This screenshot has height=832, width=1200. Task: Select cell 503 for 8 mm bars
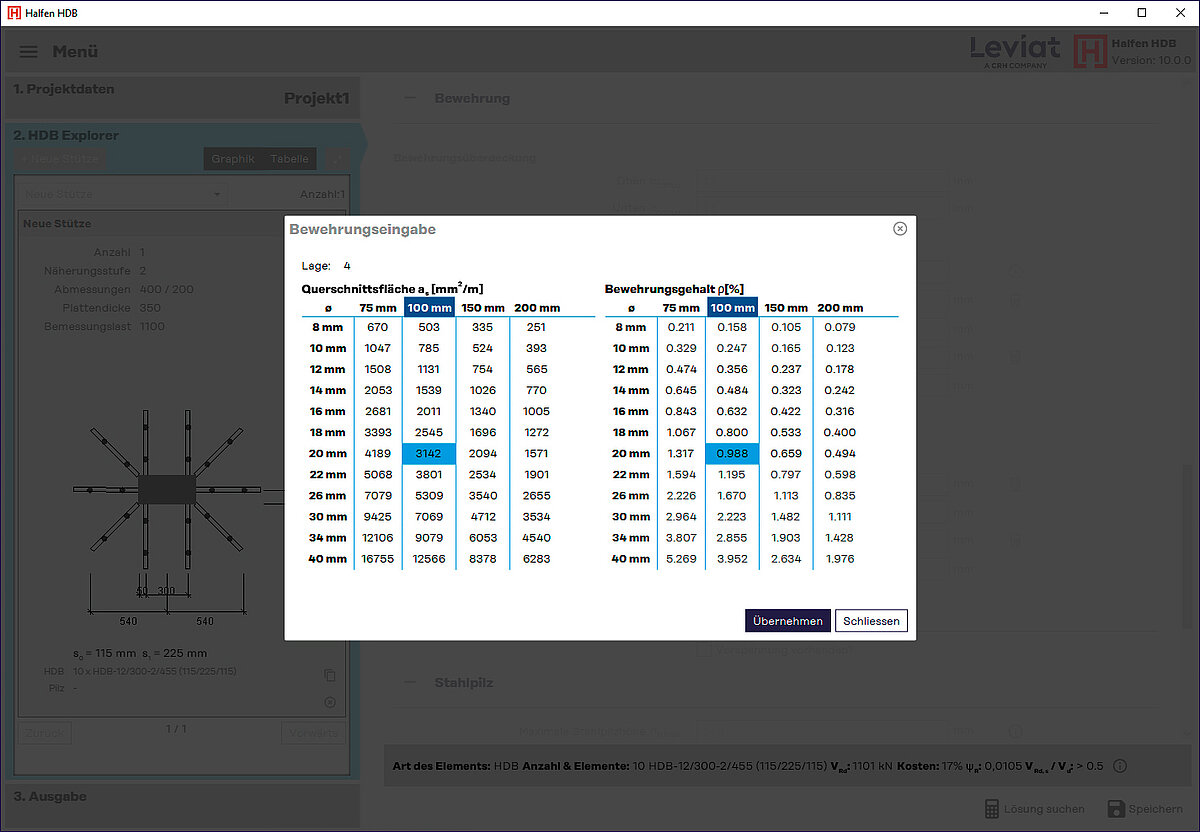pos(429,327)
